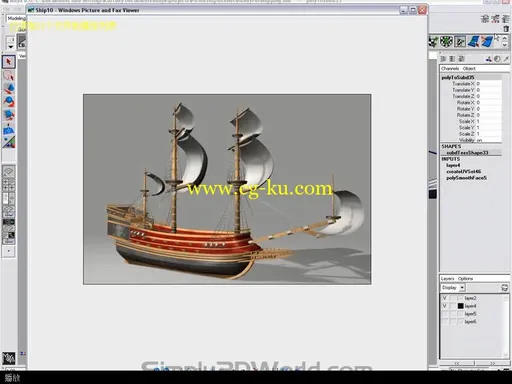The image size is (512, 384).
Task: Click the speed circle icon above Channel Box
Action: coord(497,59)
